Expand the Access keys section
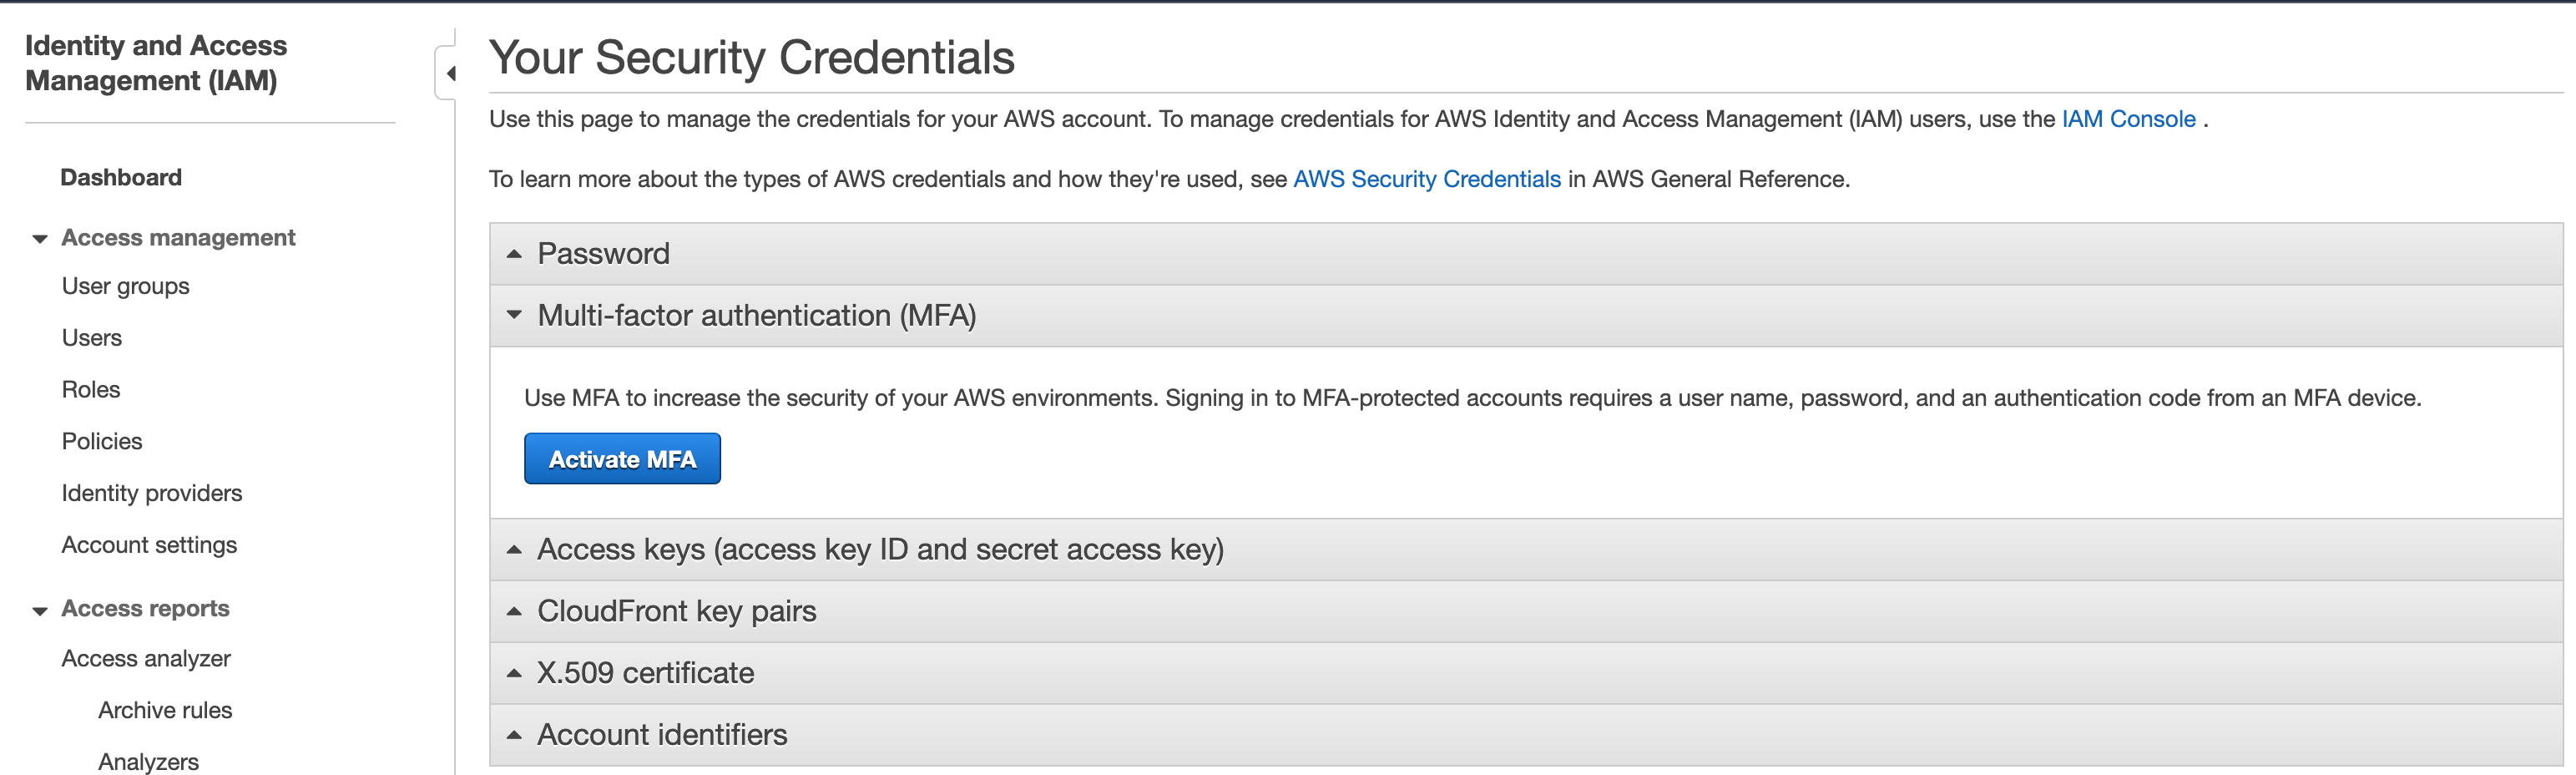Viewport: 2576px width, 775px height. (1526, 550)
